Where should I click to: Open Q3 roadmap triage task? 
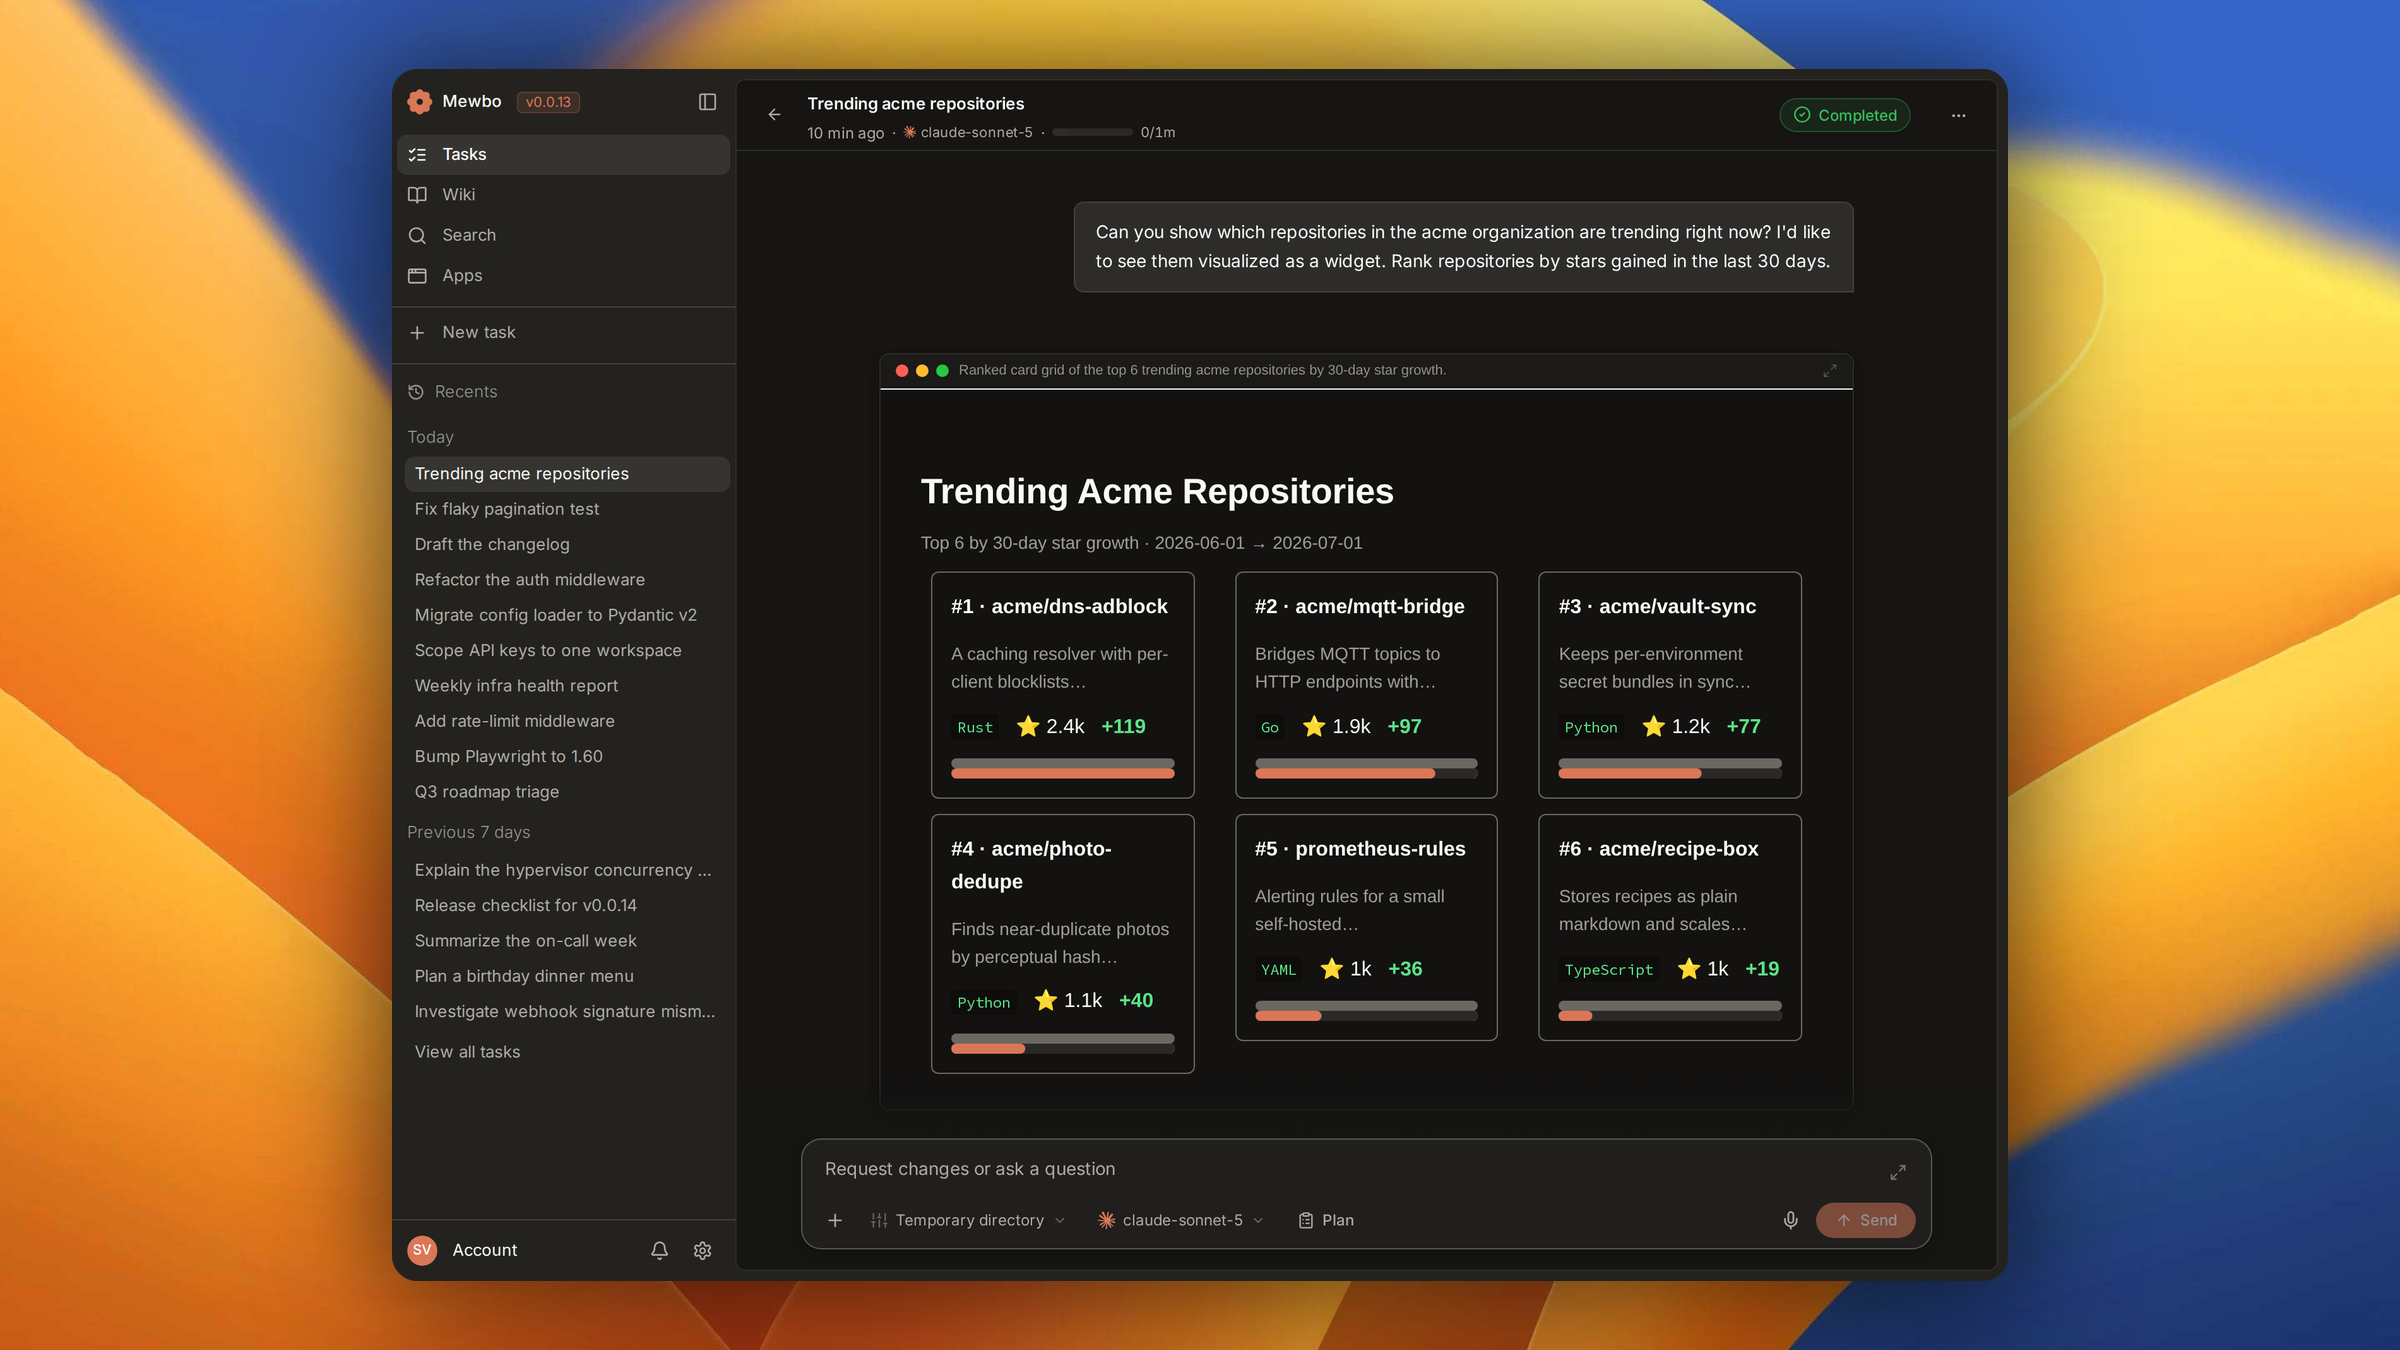click(567, 792)
